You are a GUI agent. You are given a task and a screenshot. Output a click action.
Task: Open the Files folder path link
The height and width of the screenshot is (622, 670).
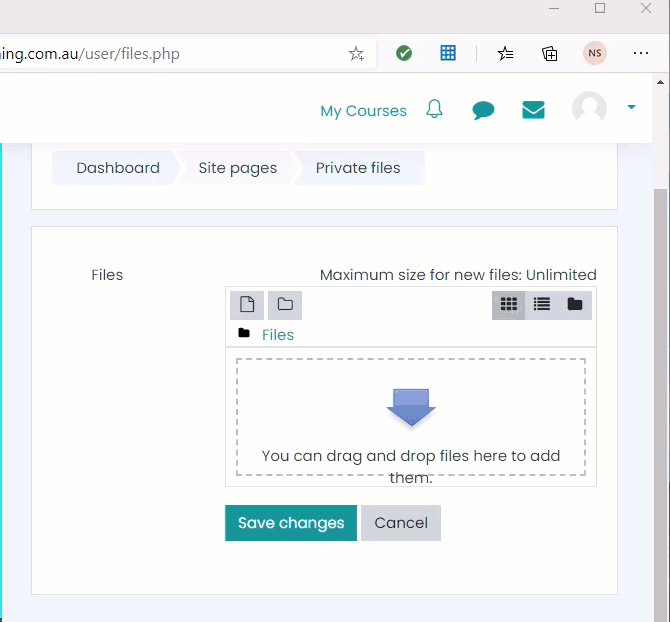pyautogui.click(x=278, y=335)
